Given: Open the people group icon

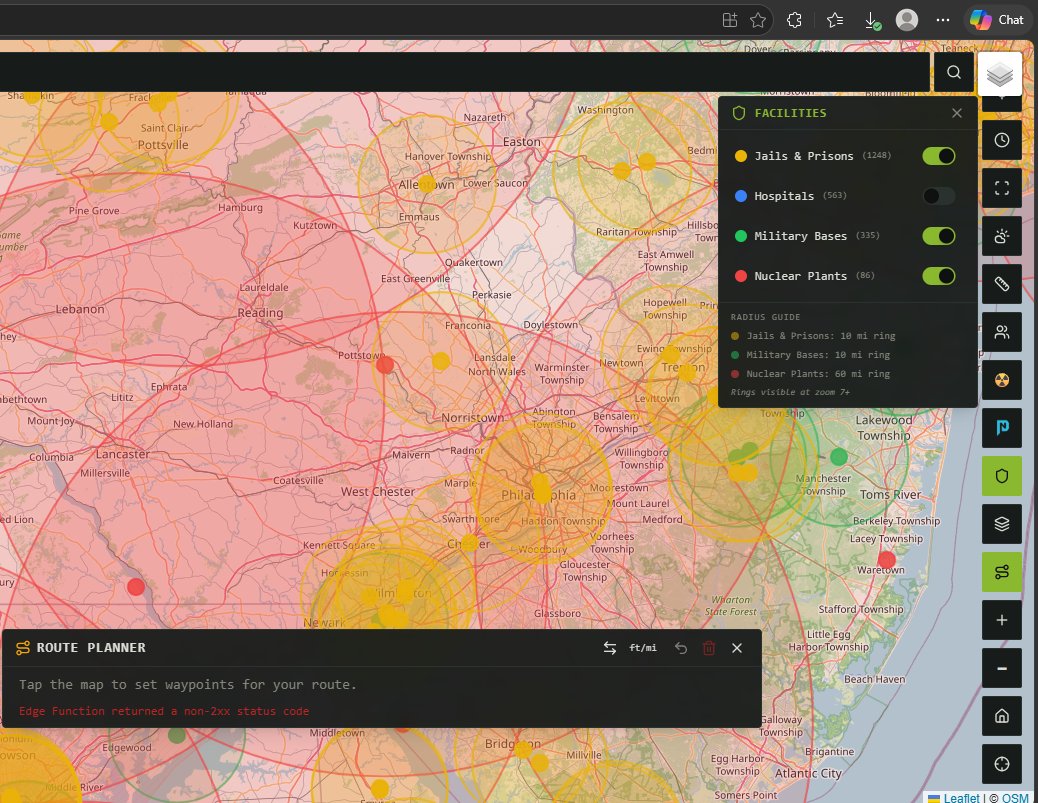Looking at the screenshot, I should click(x=1002, y=332).
